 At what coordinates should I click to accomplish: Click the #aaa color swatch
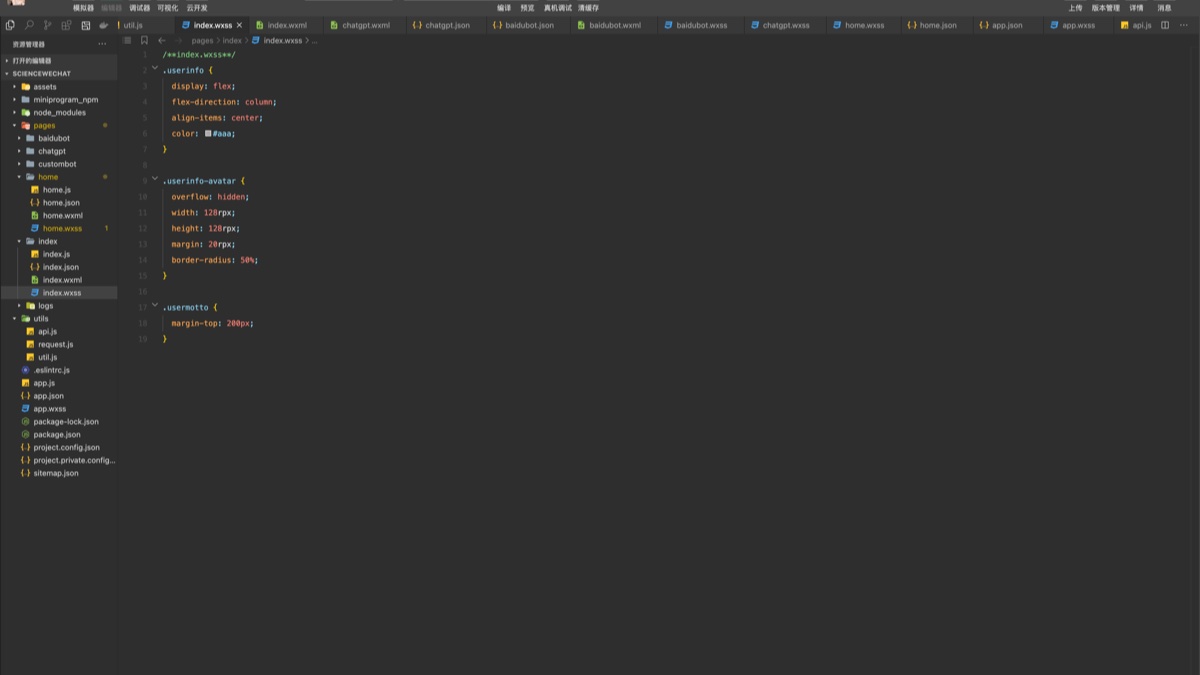click(208, 133)
